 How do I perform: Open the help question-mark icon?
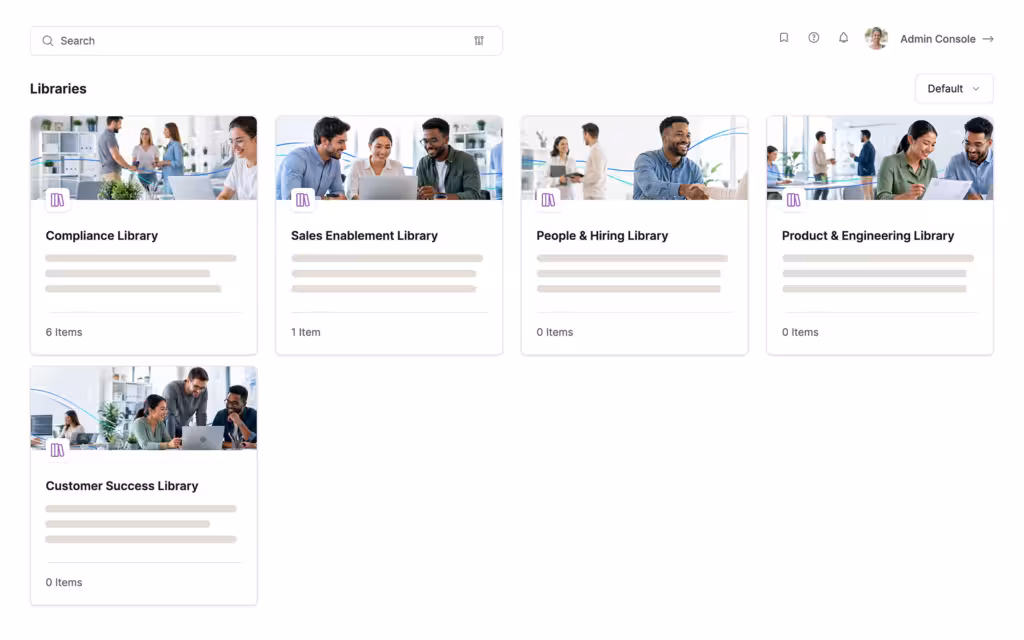coord(814,38)
